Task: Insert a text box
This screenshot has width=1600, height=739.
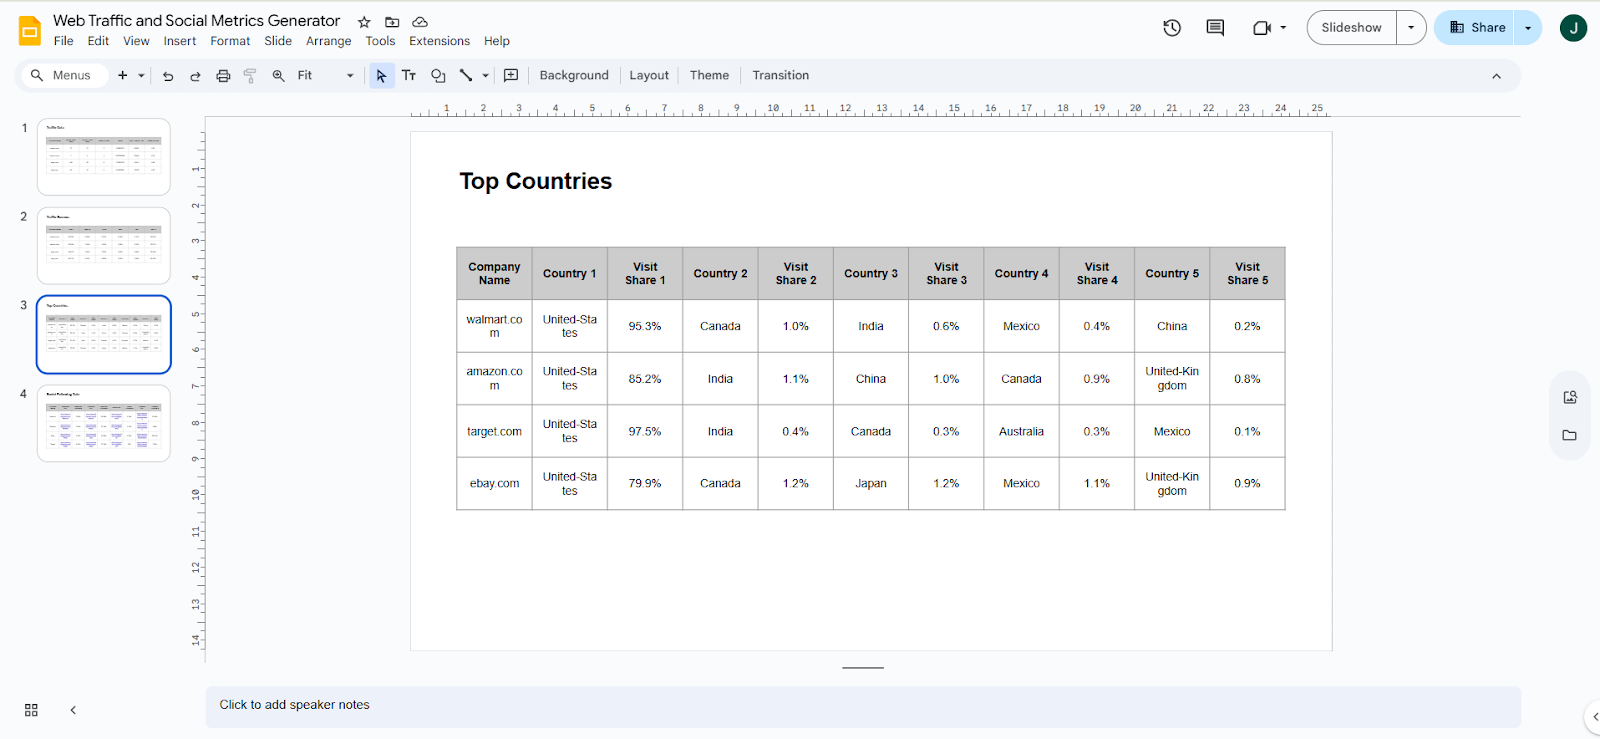Action: coord(409,75)
